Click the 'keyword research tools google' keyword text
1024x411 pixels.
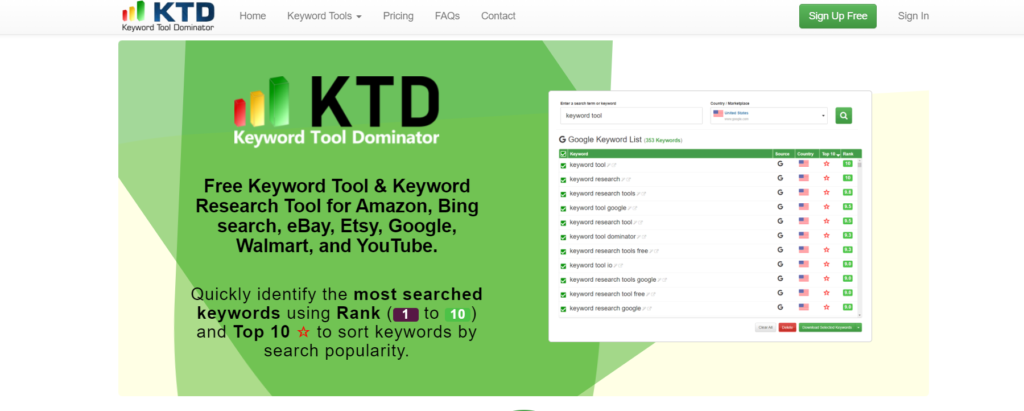[613, 279]
